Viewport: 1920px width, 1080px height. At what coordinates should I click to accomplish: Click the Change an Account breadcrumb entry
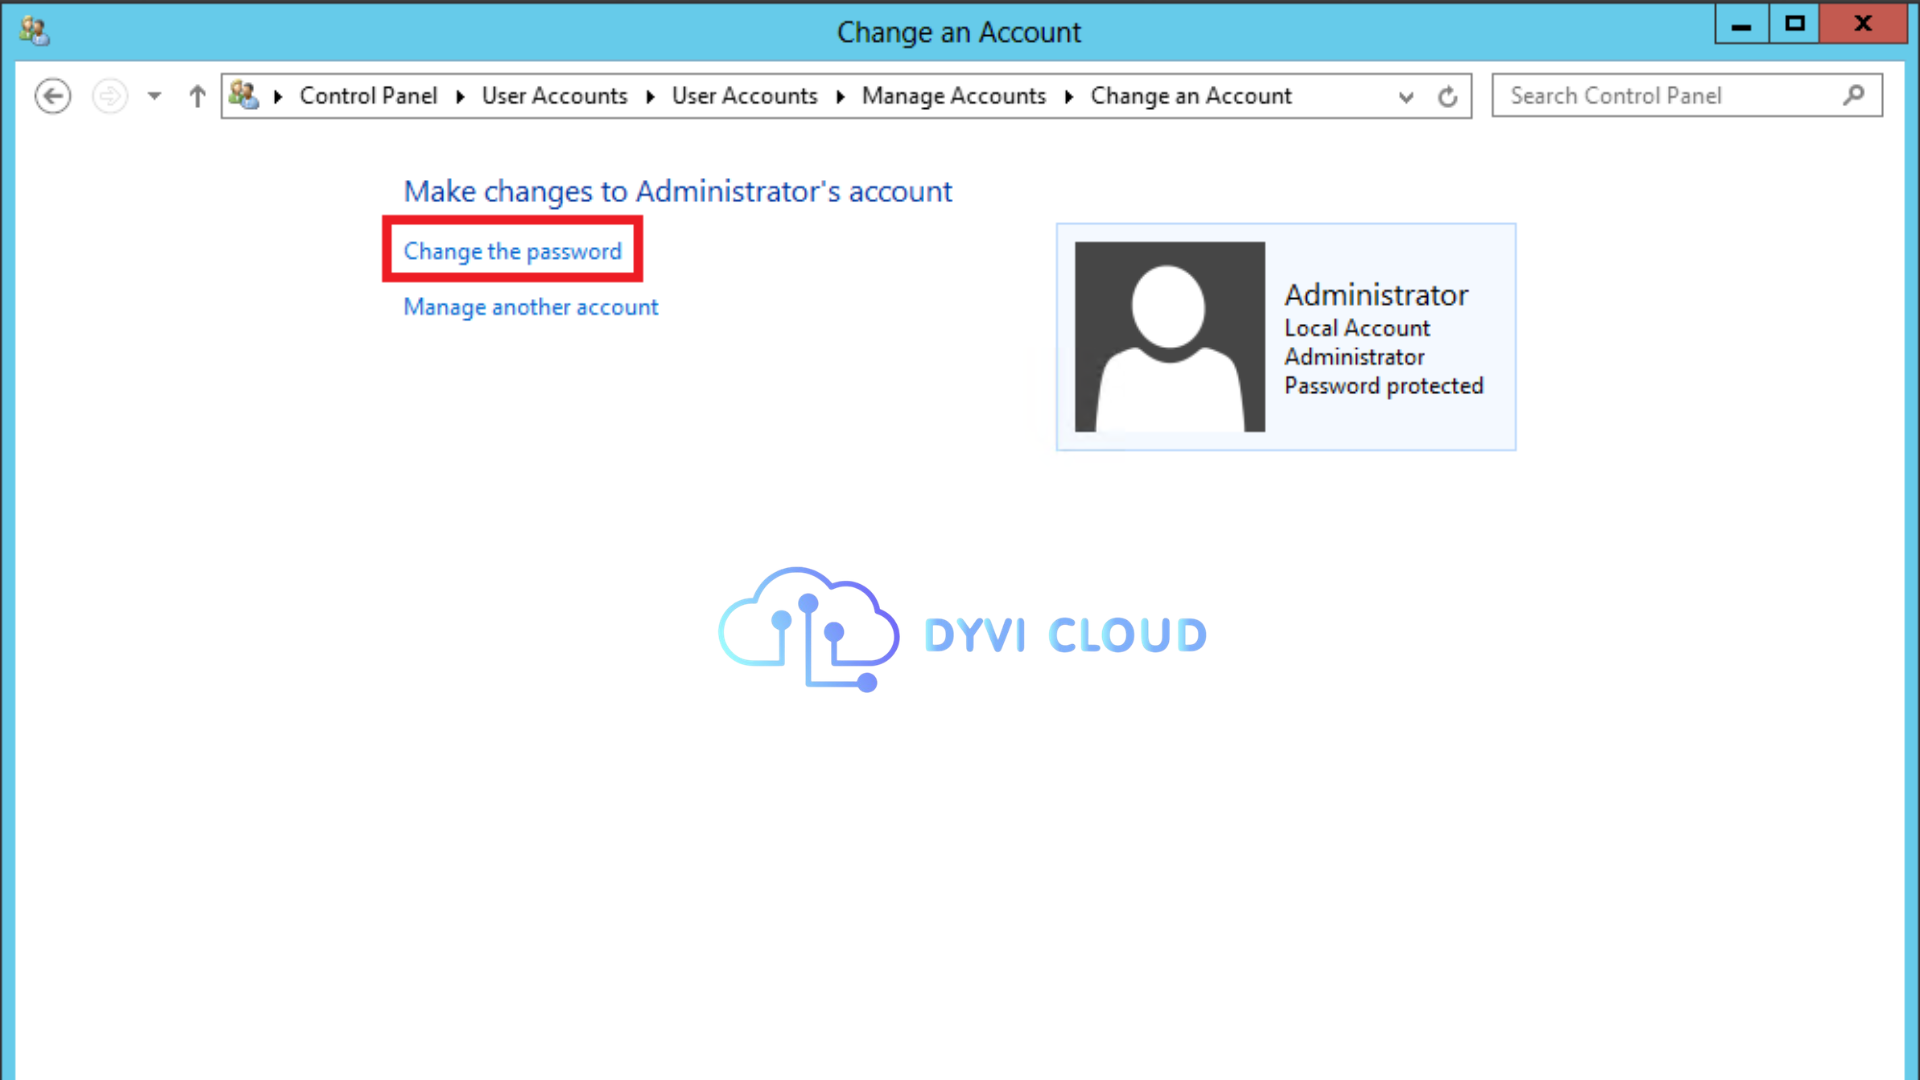tap(1190, 95)
